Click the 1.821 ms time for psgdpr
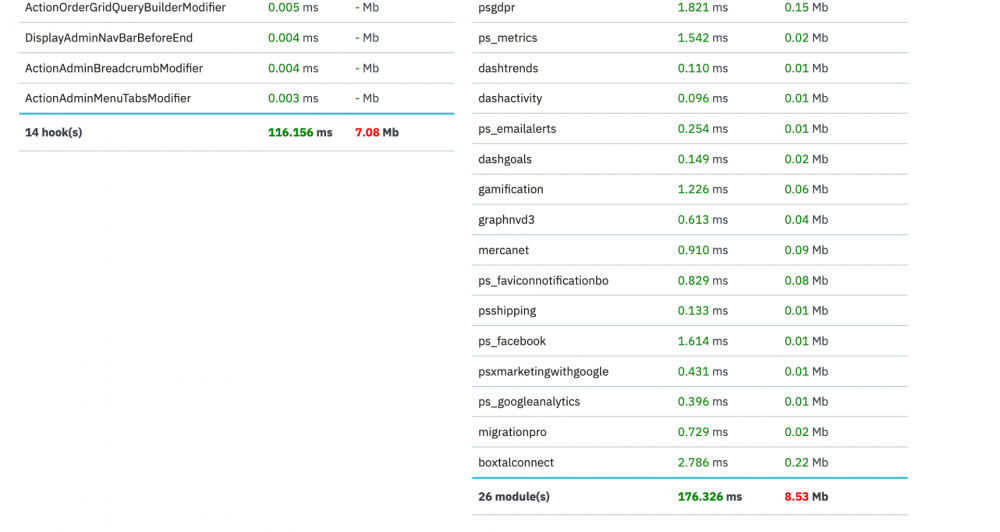This screenshot has height=532, width=1000. click(x=703, y=8)
